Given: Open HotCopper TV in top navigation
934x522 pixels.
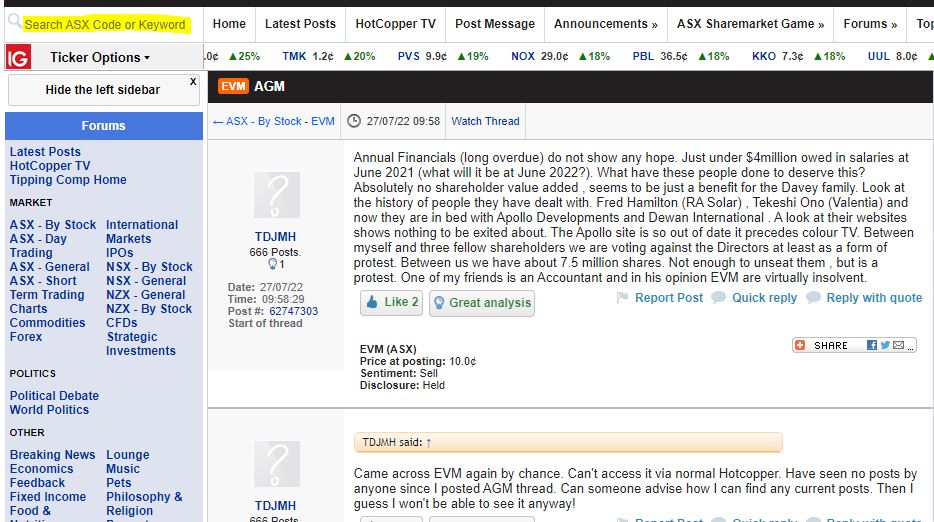Looking at the screenshot, I should [x=396, y=24].
